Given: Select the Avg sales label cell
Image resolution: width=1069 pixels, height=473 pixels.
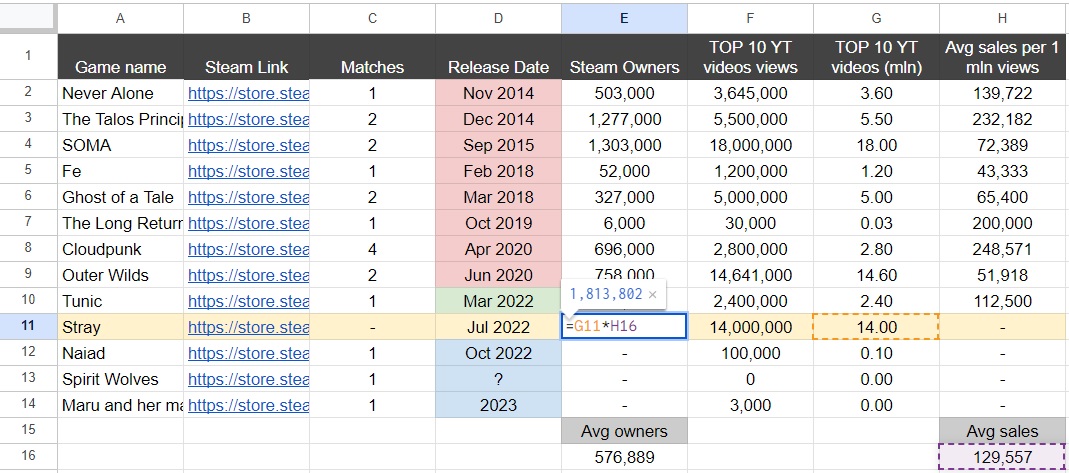Looking at the screenshot, I should pyautogui.click(x=1004, y=431).
